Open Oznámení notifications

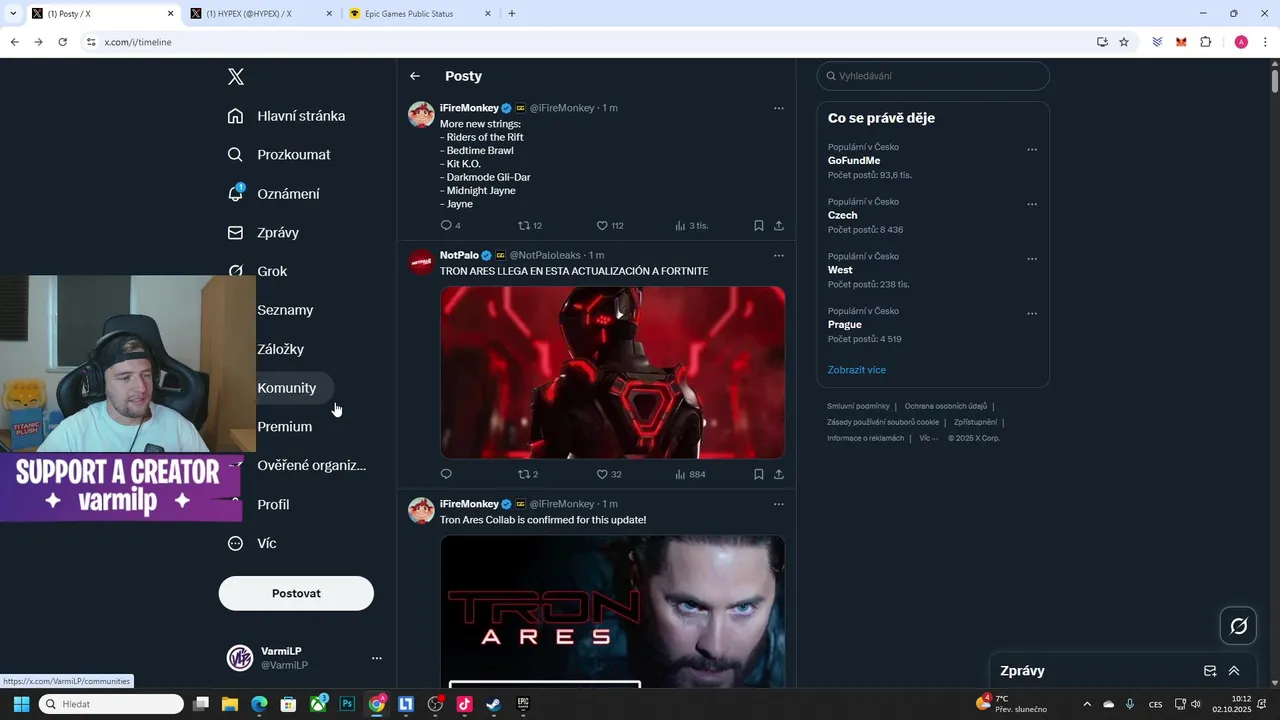274,194
